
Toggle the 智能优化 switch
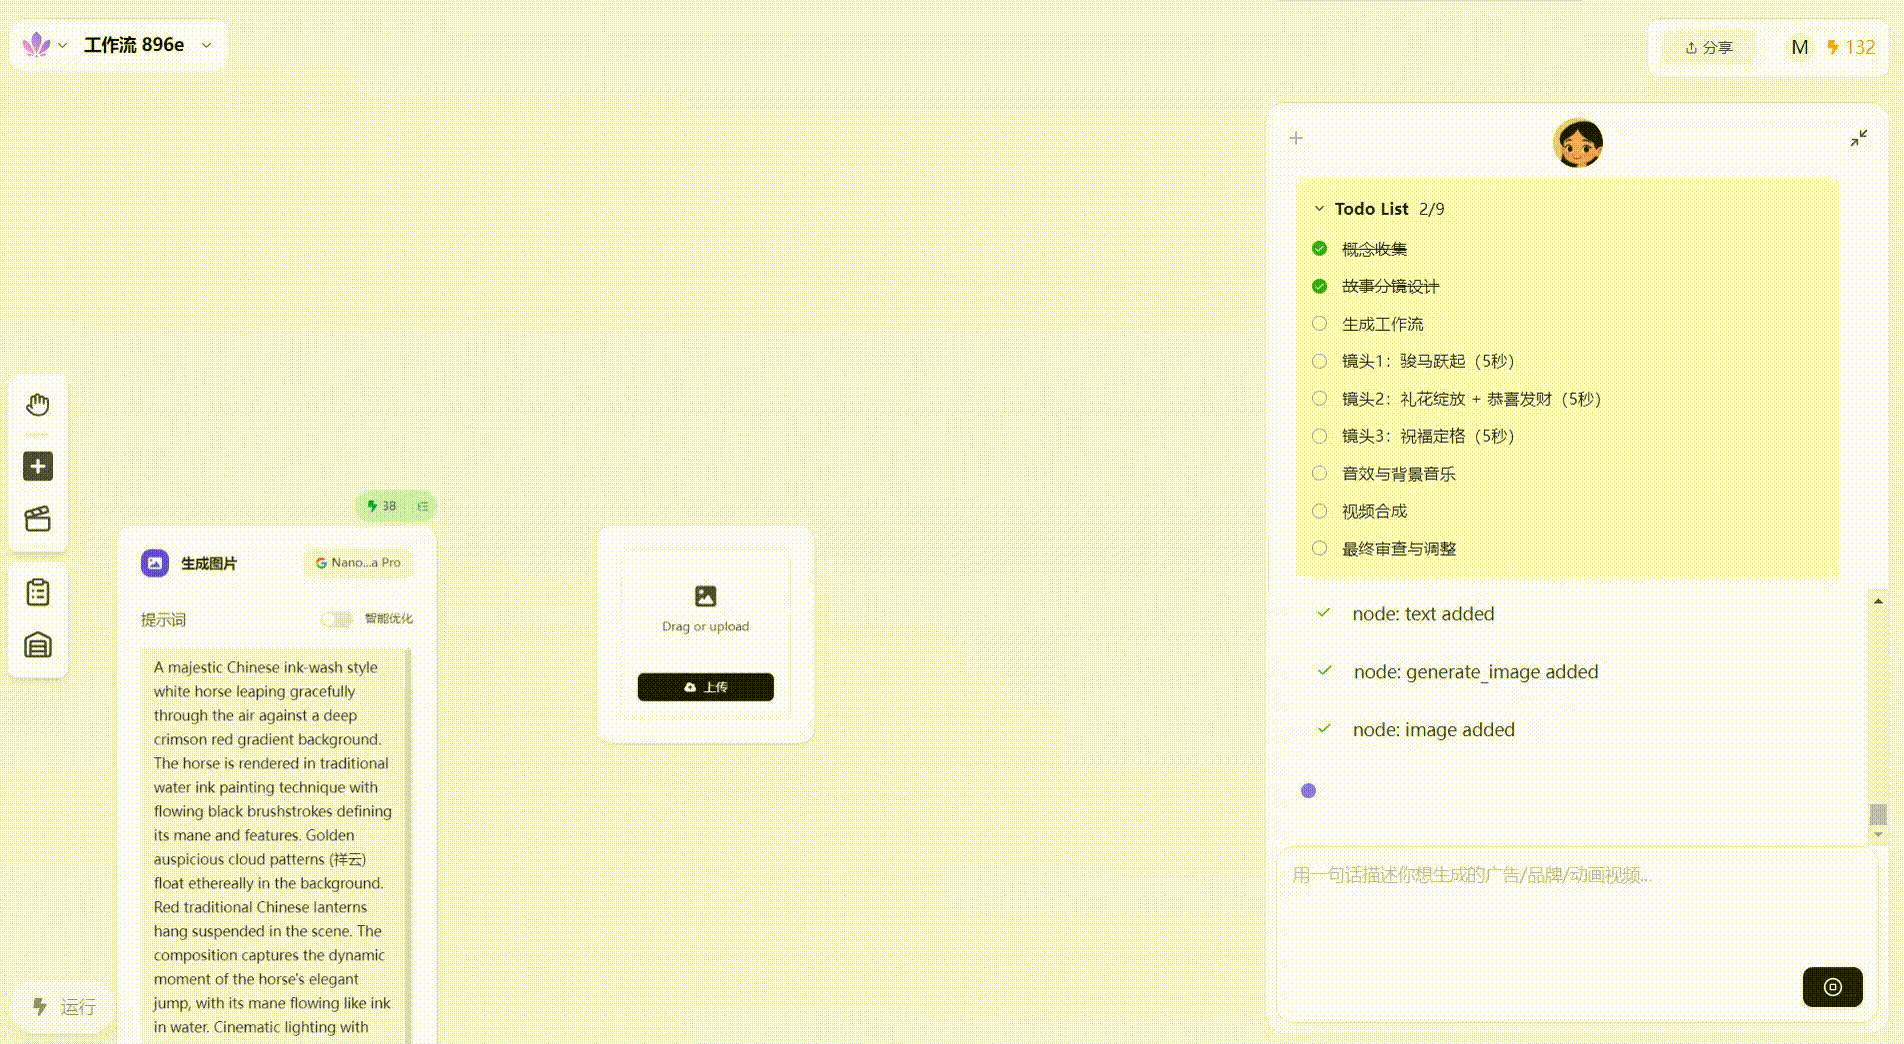[336, 619]
